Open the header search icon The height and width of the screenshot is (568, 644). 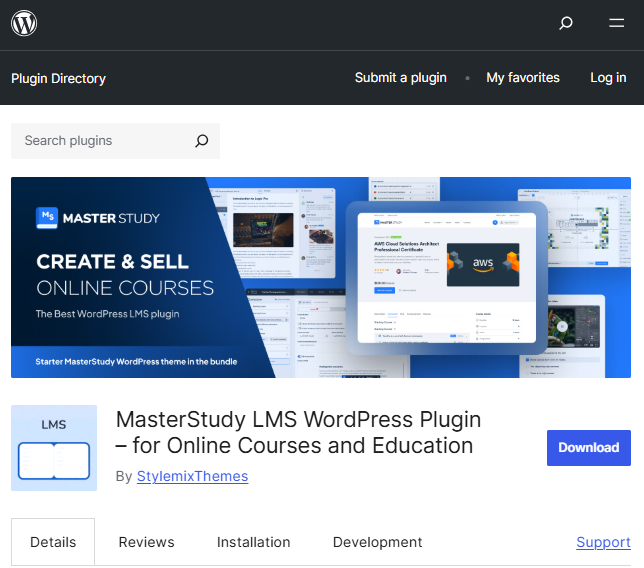(x=566, y=23)
